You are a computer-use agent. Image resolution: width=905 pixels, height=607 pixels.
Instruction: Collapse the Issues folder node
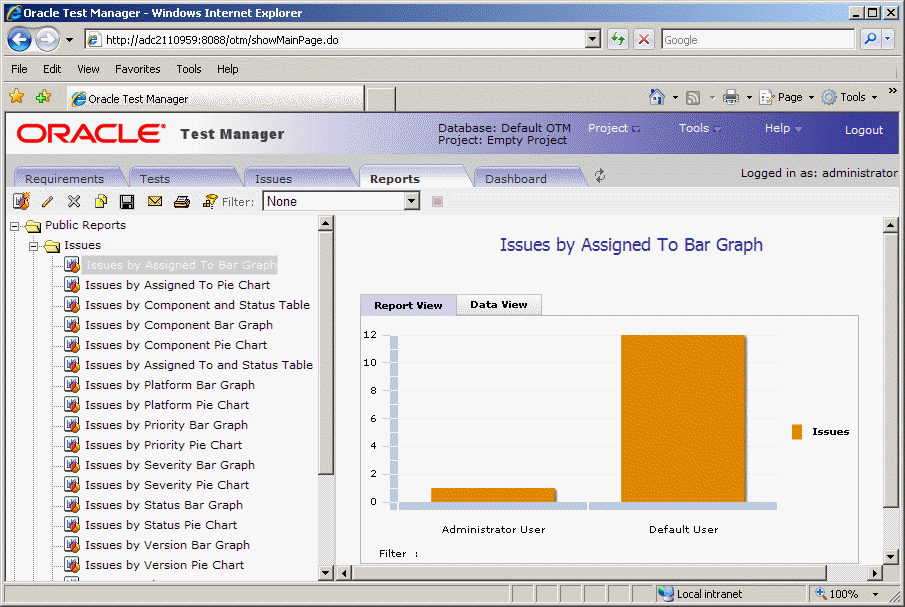coord(33,246)
